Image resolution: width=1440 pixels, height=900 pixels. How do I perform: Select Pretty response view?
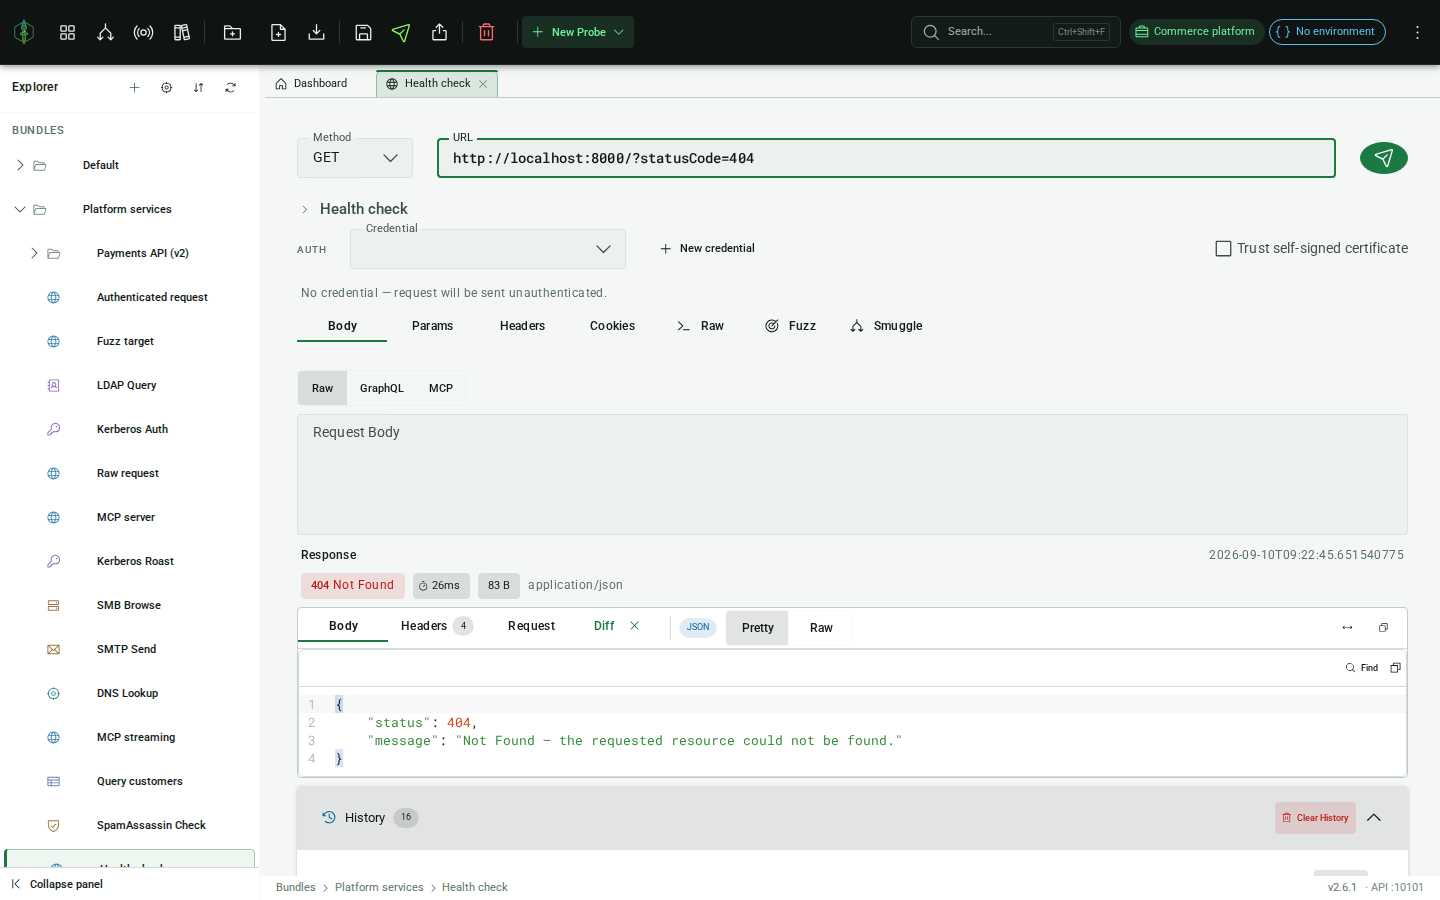pos(757,628)
